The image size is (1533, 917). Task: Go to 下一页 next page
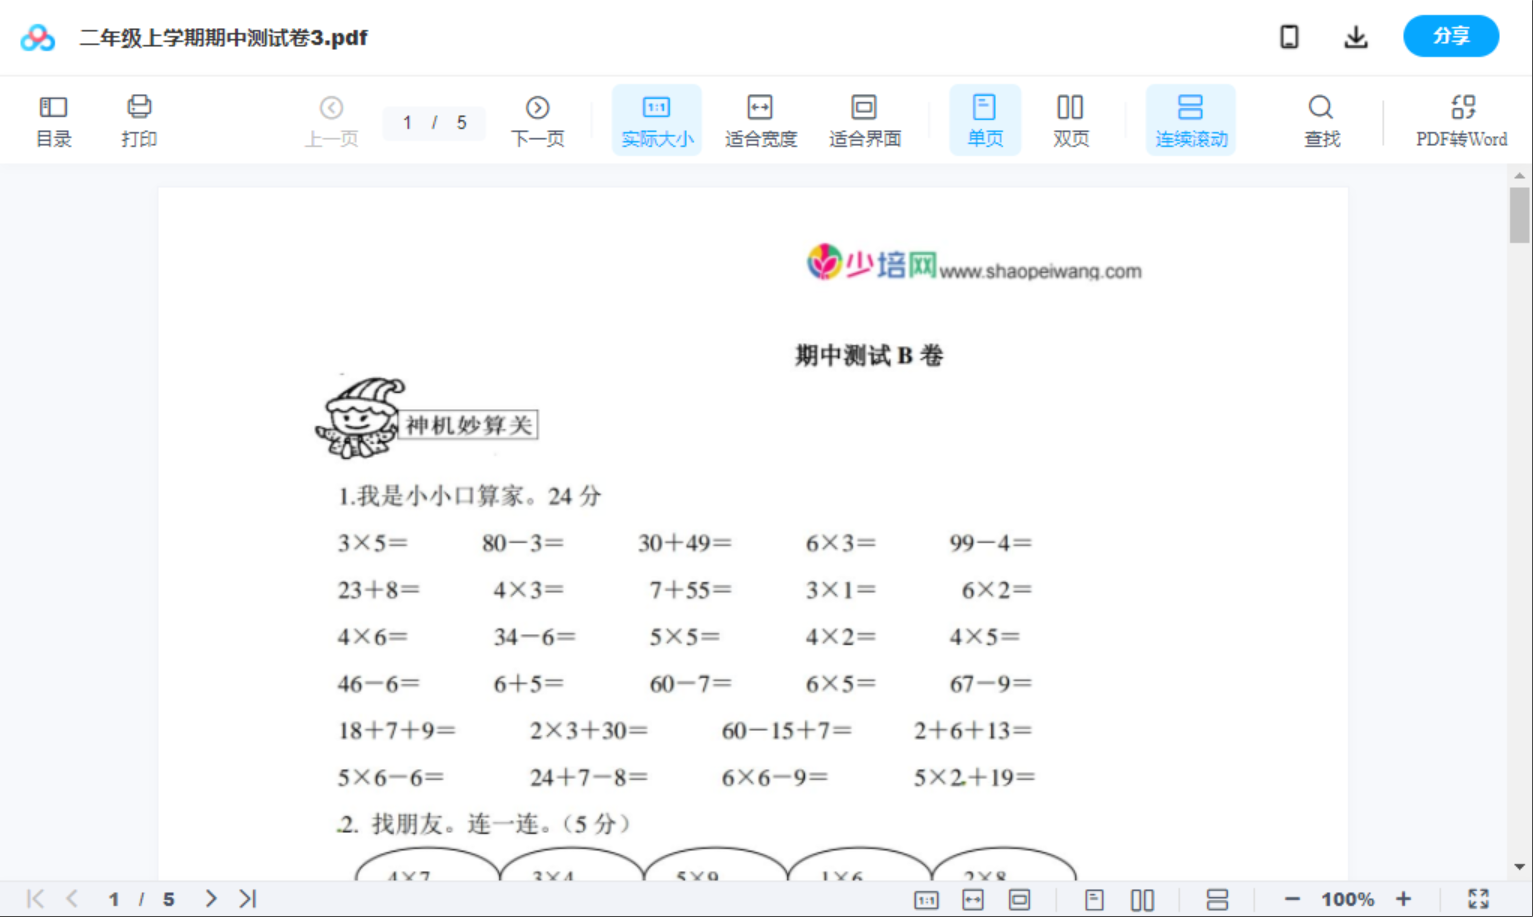tap(538, 119)
